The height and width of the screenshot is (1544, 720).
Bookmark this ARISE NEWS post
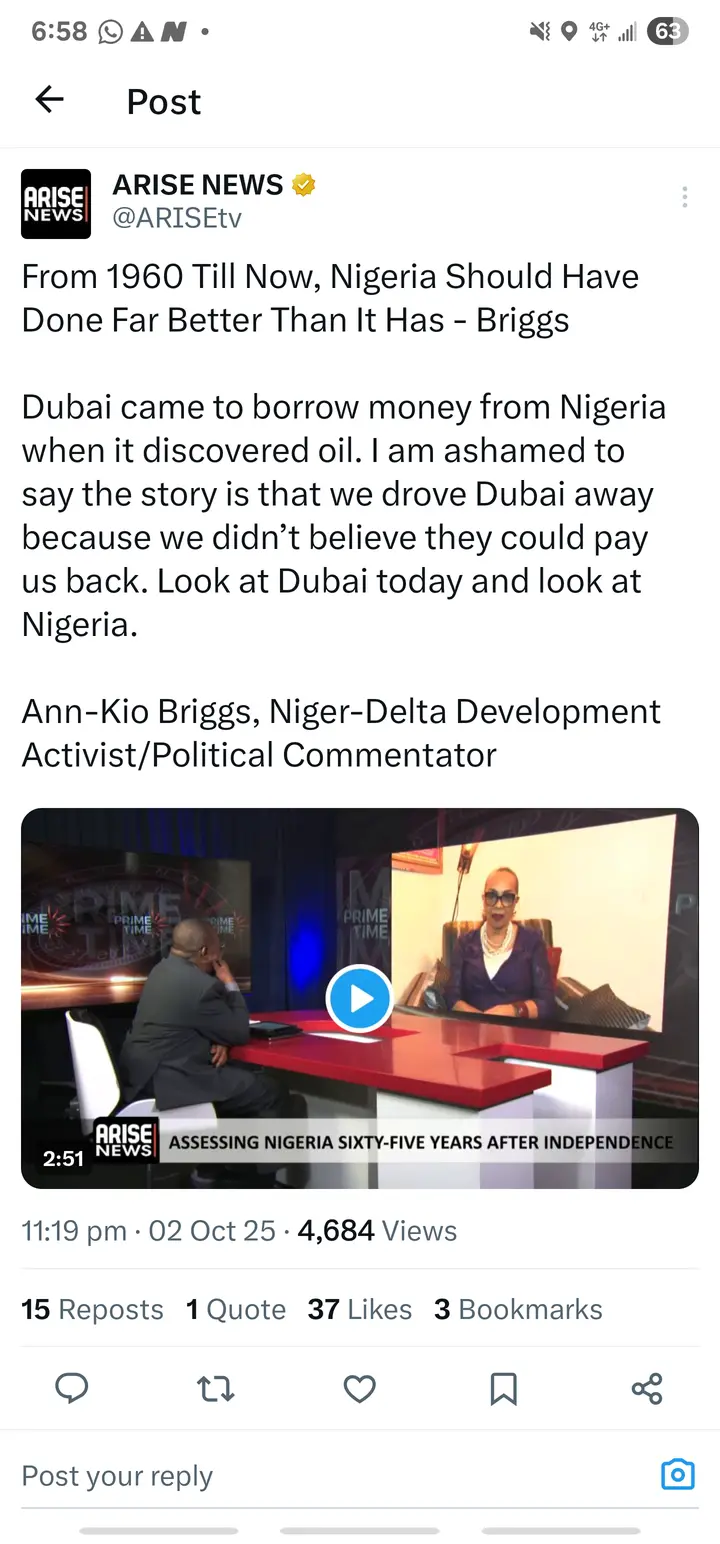click(503, 1388)
